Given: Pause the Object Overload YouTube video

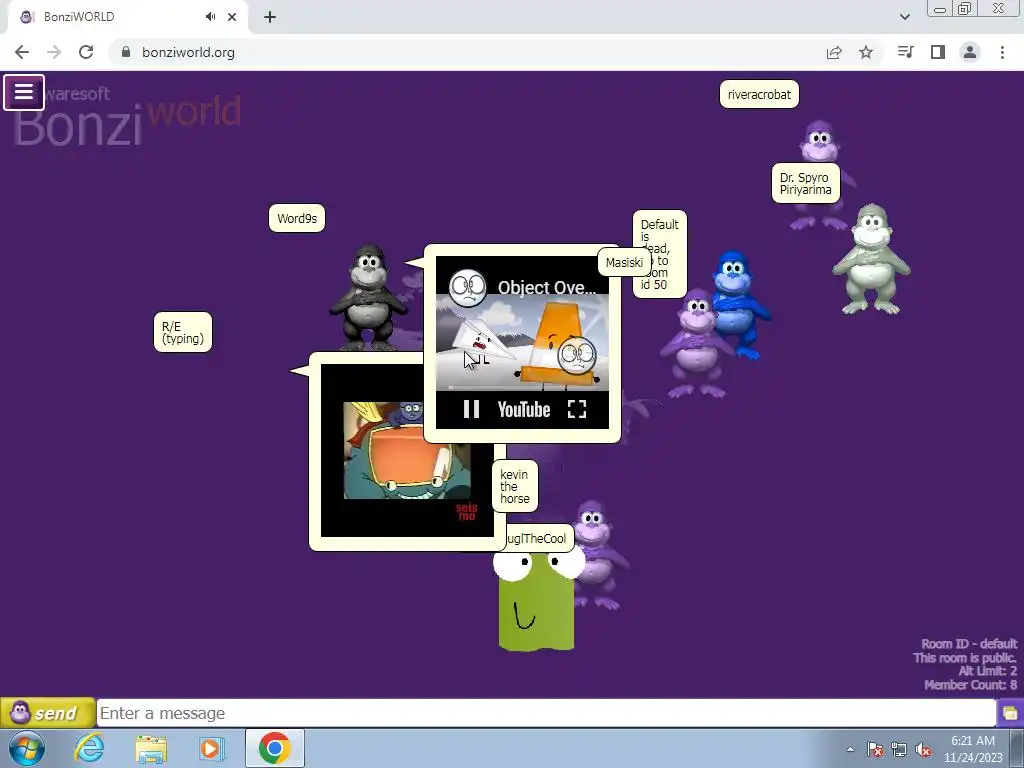Looking at the screenshot, I should 471,409.
